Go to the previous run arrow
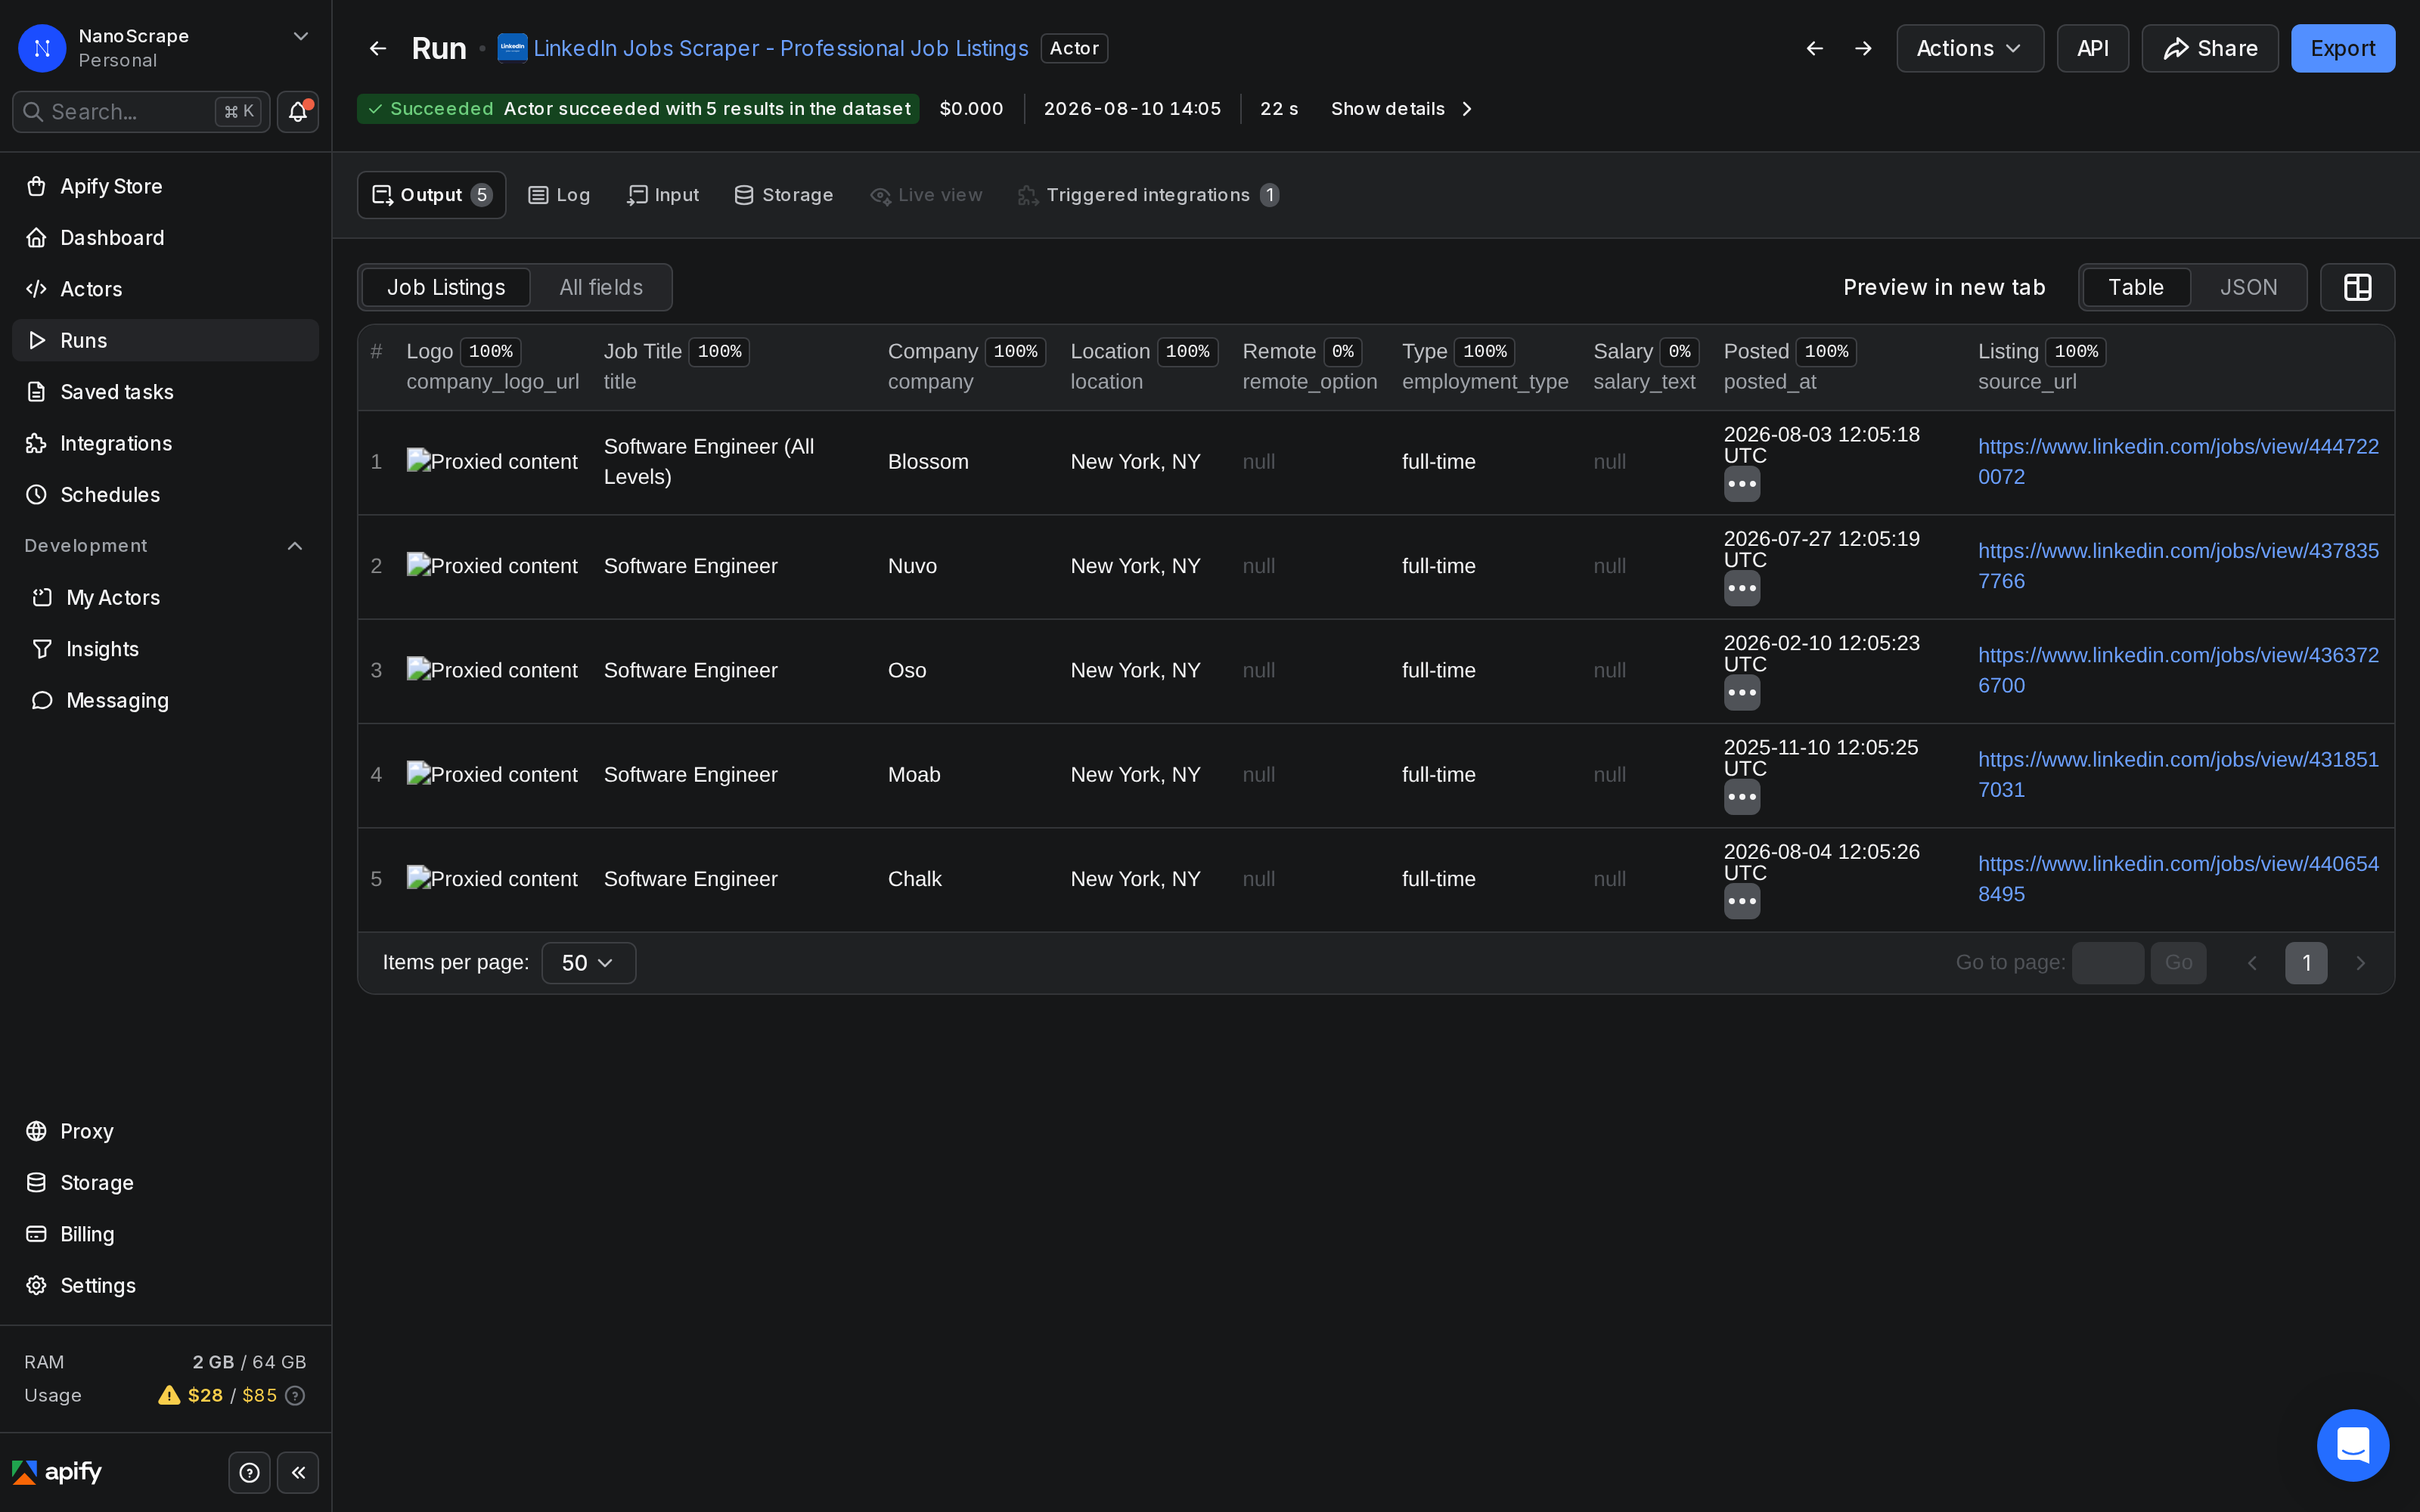 click(x=1814, y=48)
